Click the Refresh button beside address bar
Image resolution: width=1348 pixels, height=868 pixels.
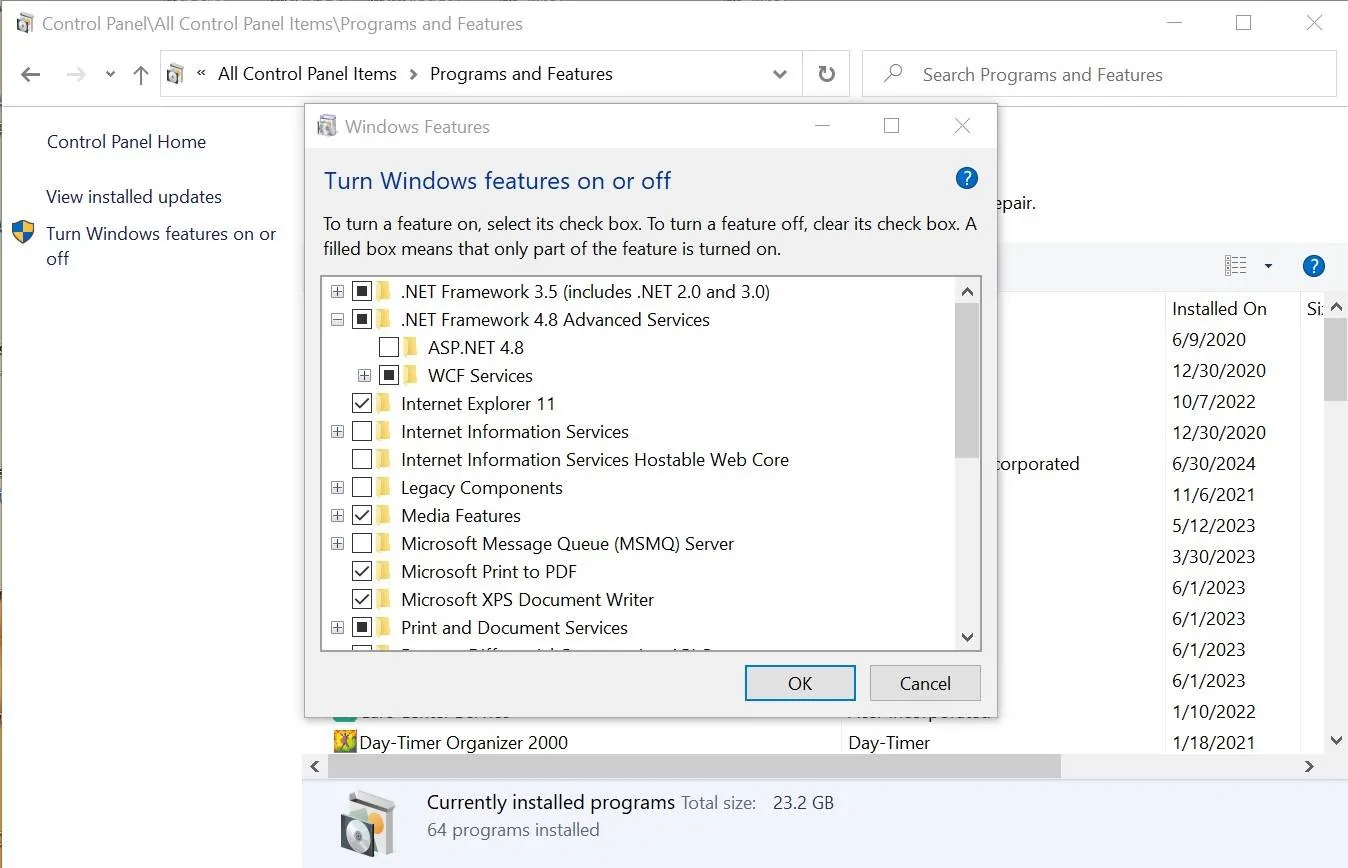pyautogui.click(x=826, y=74)
